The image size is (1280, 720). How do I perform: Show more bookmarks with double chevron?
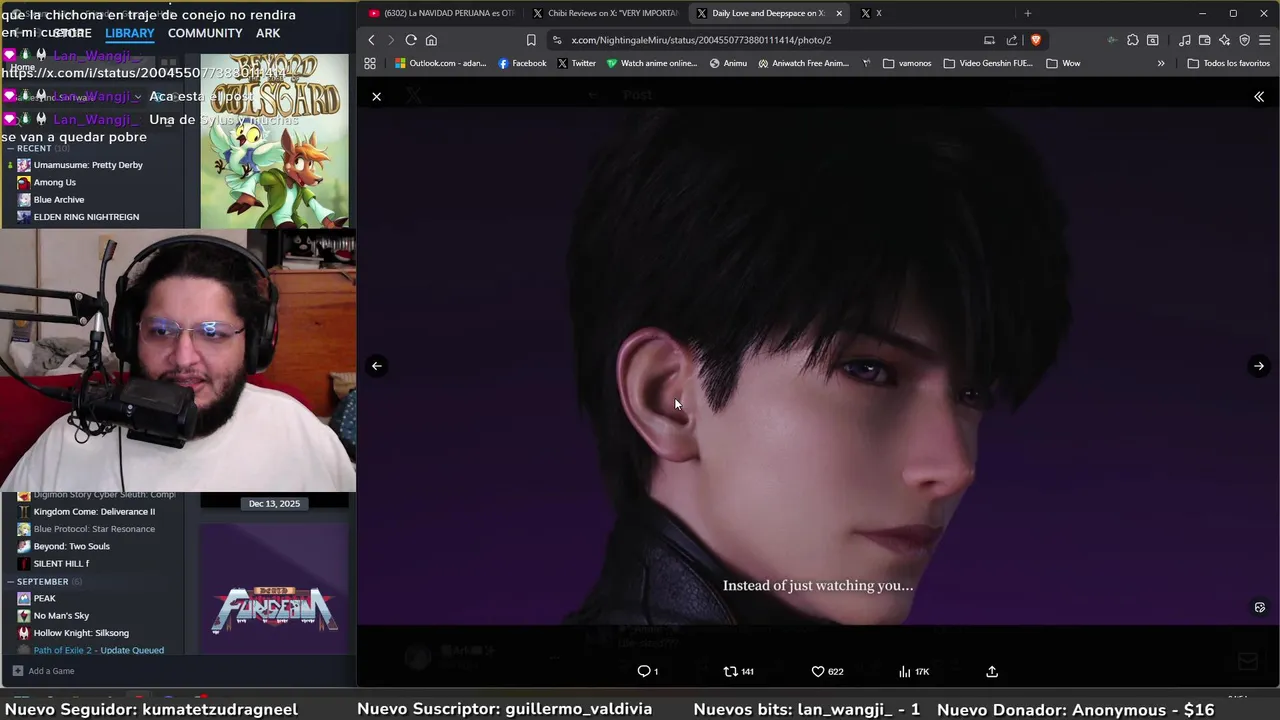point(1161,63)
